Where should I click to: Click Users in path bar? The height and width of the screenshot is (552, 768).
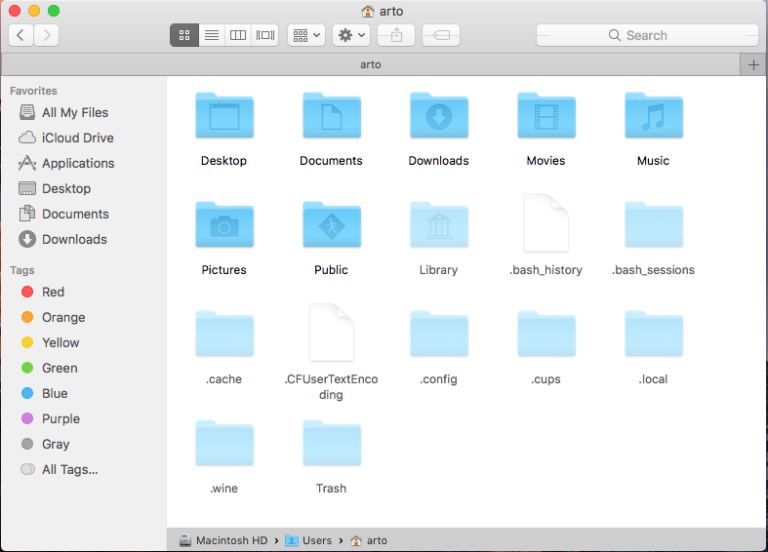(309, 540)
